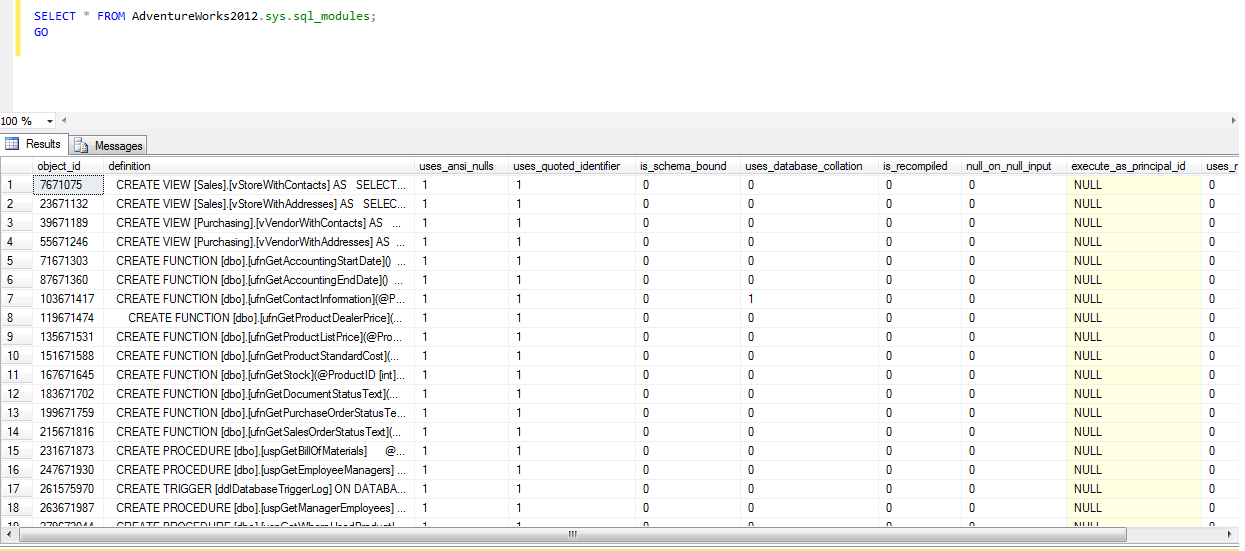Select the execute_as_principal_id column header
Image resolution: width=1245 pixels, height=551 pixels.
click(1134, 166)
